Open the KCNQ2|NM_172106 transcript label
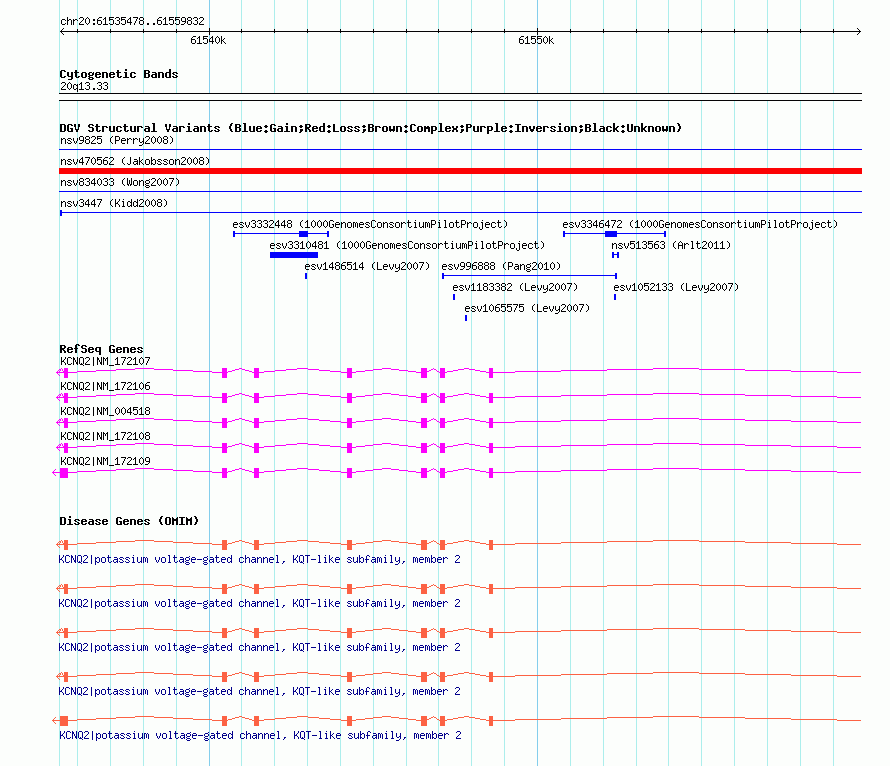Image resolution: width=890 pixels, height=766 pixels. (105, 386)
